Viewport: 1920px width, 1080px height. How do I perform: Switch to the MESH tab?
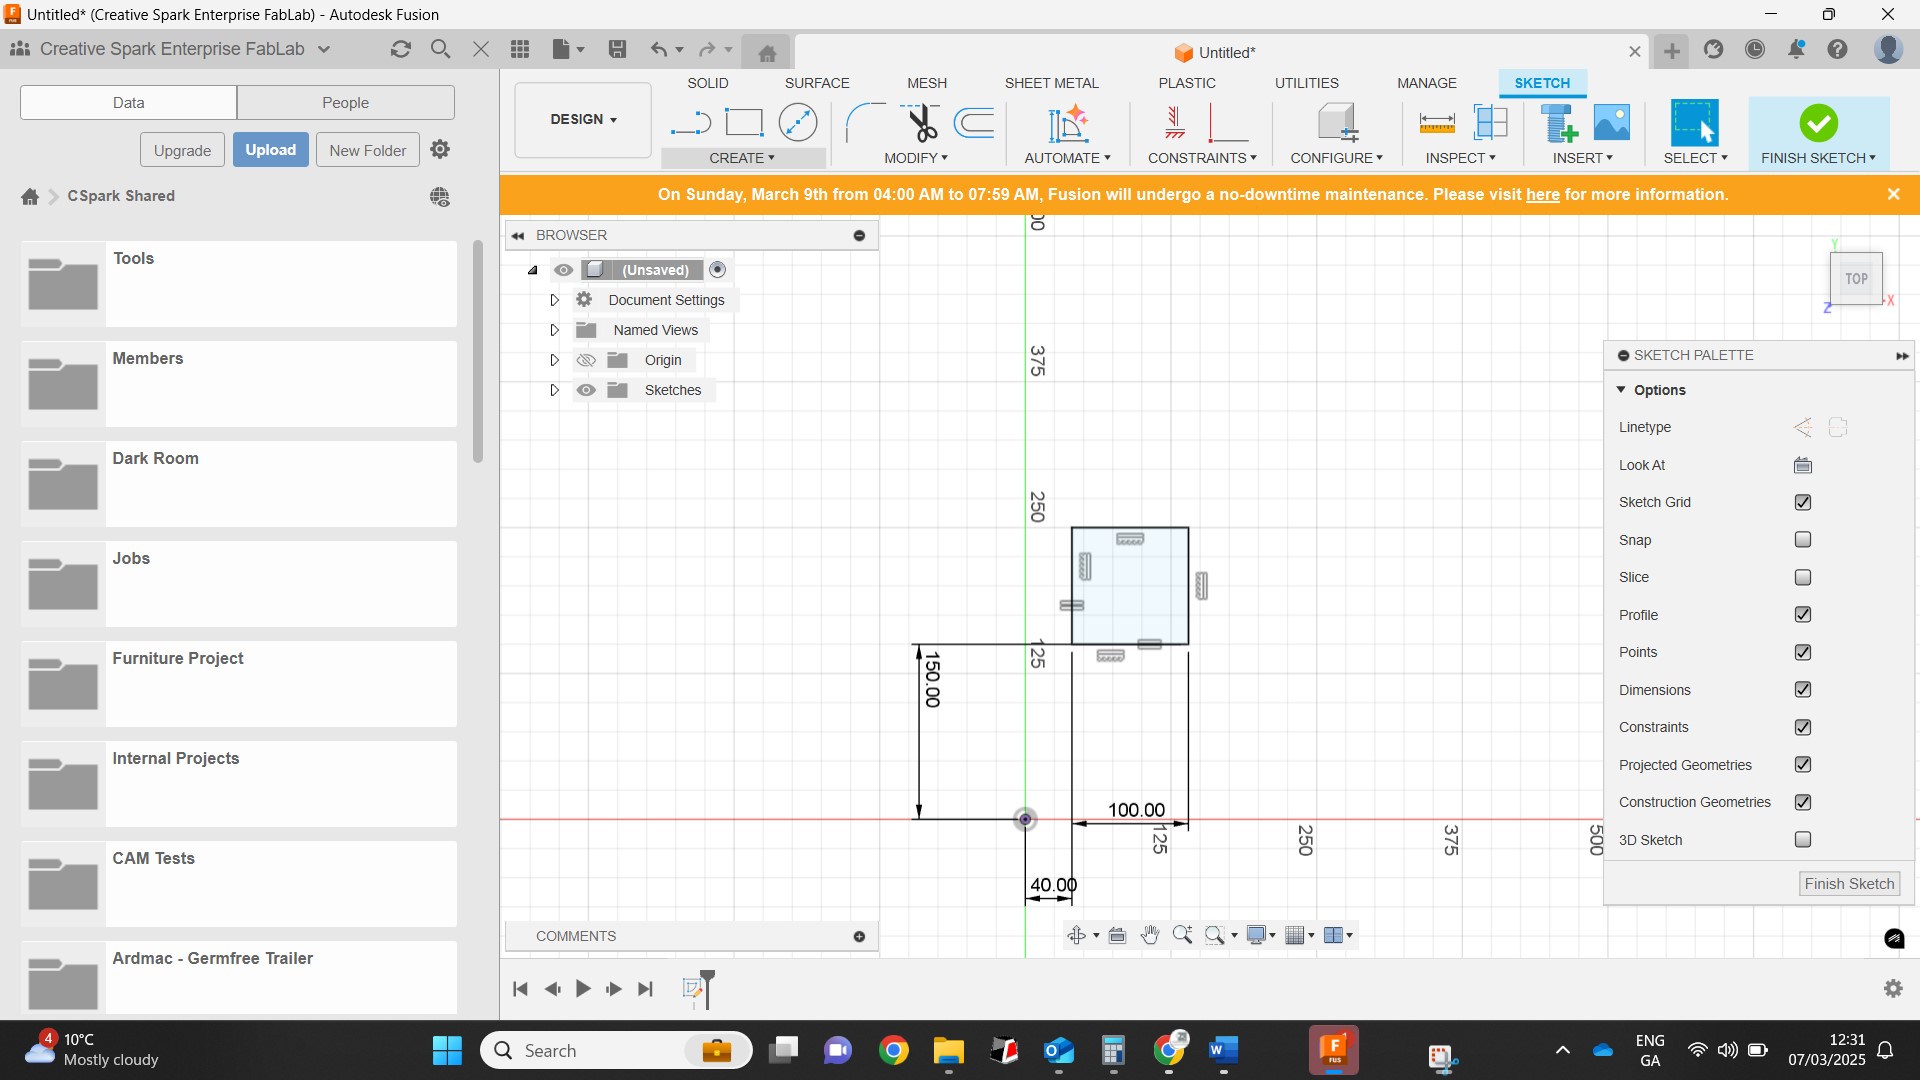927,83
